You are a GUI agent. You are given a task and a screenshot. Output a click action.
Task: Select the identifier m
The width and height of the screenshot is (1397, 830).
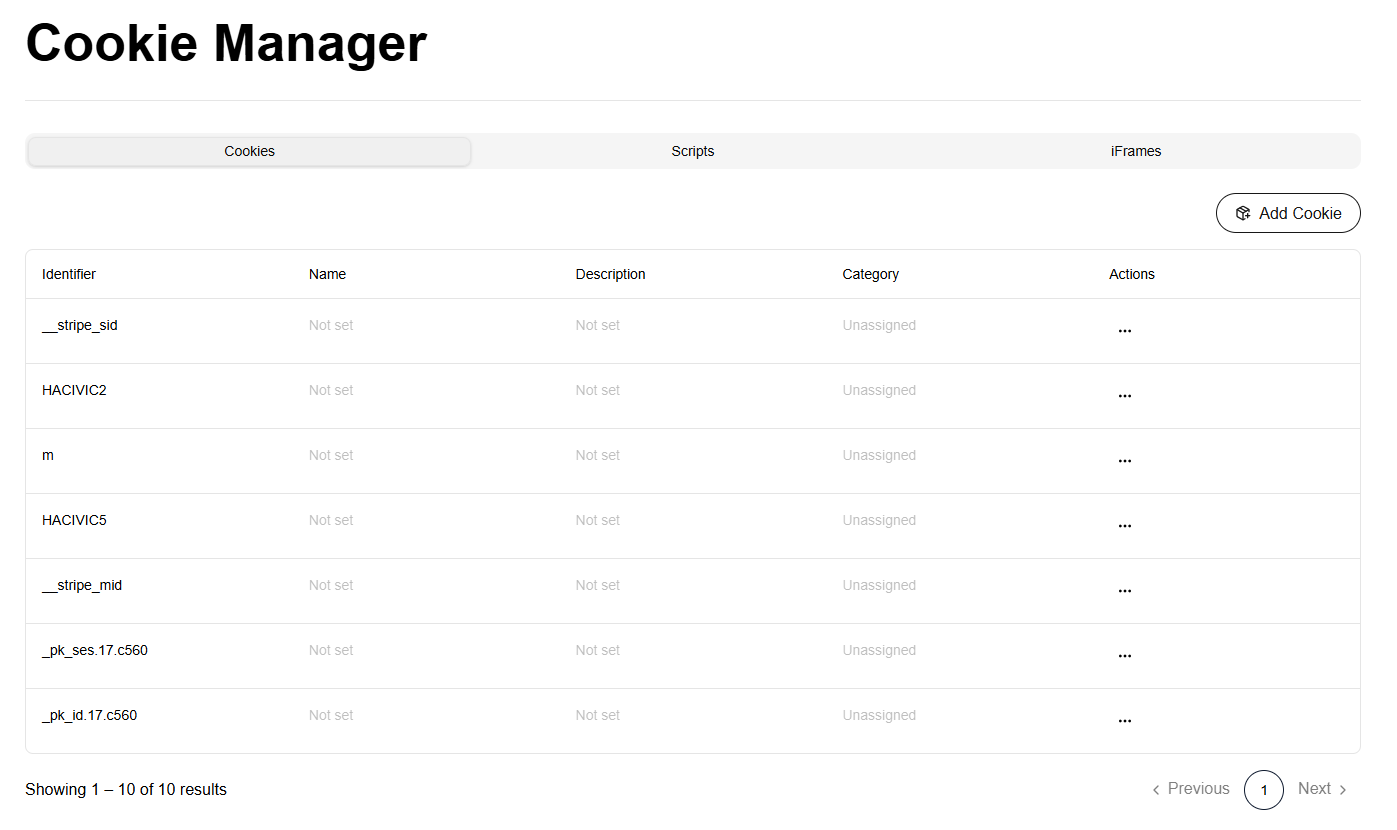(x=48, y=455)
